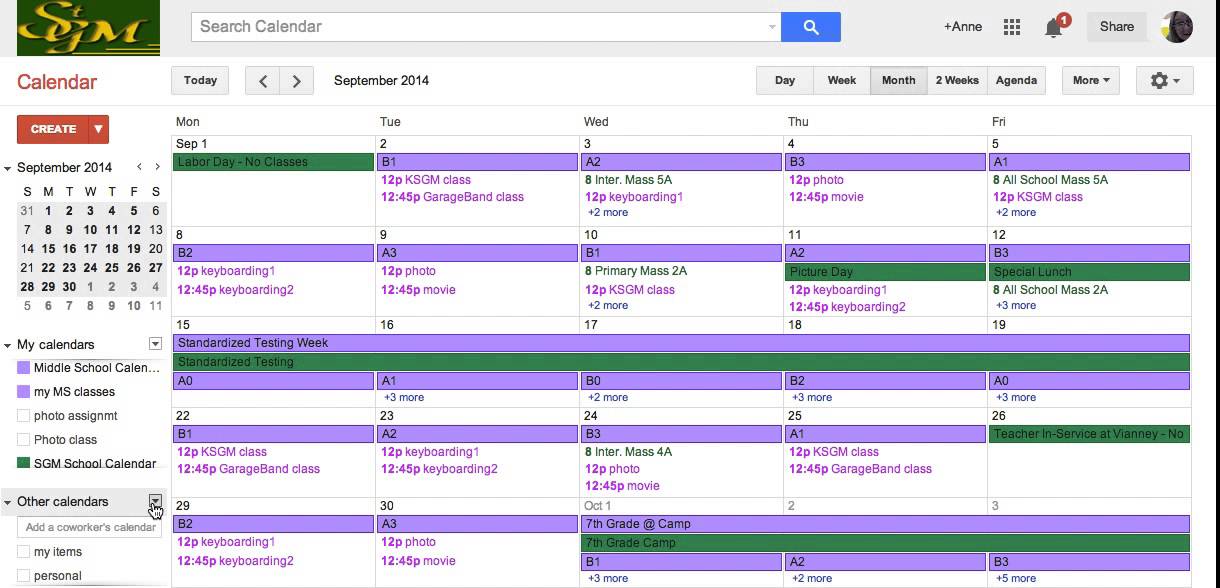Click the blue search magnifier button
This screenshot has width=1220, height=588.
point(810,27)
